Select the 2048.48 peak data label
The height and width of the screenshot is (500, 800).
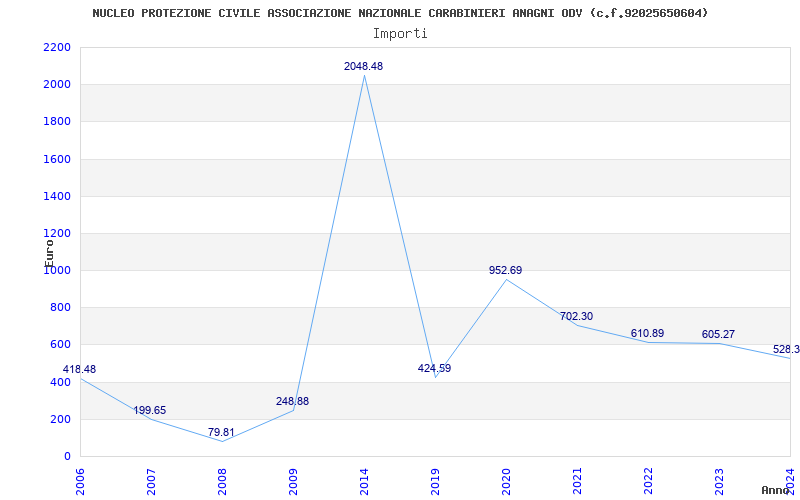363,66
